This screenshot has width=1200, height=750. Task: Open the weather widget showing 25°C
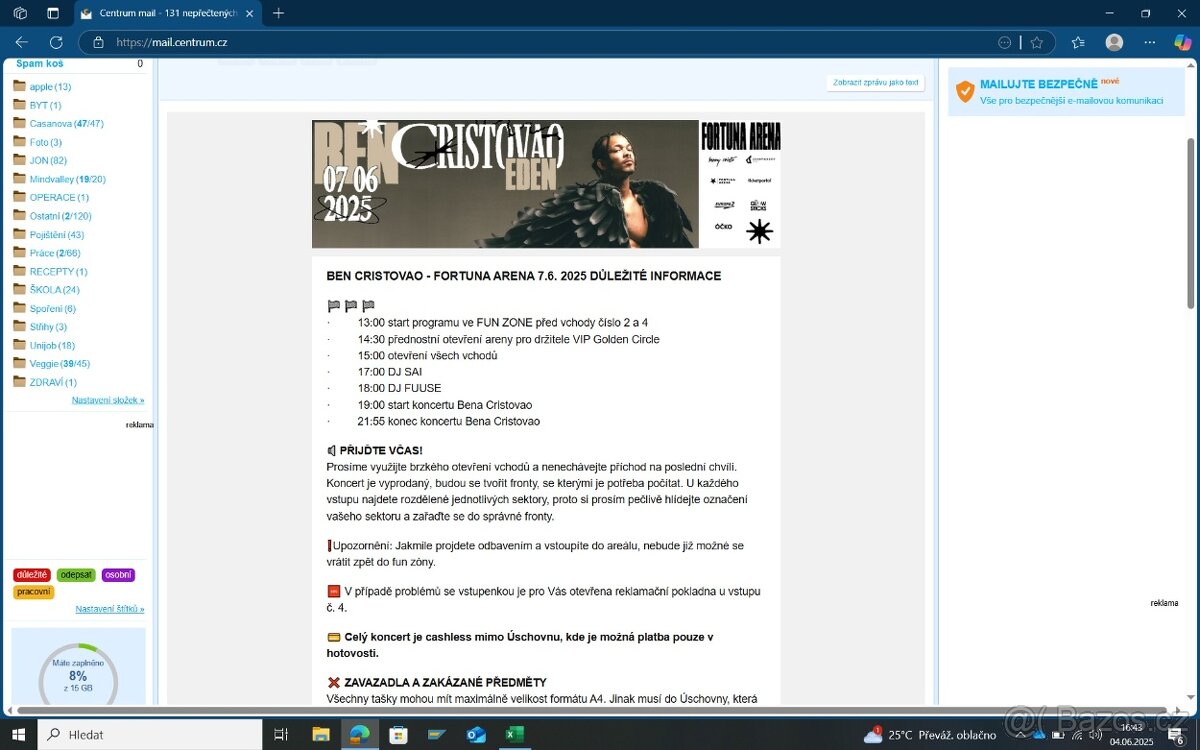[930, 735]
